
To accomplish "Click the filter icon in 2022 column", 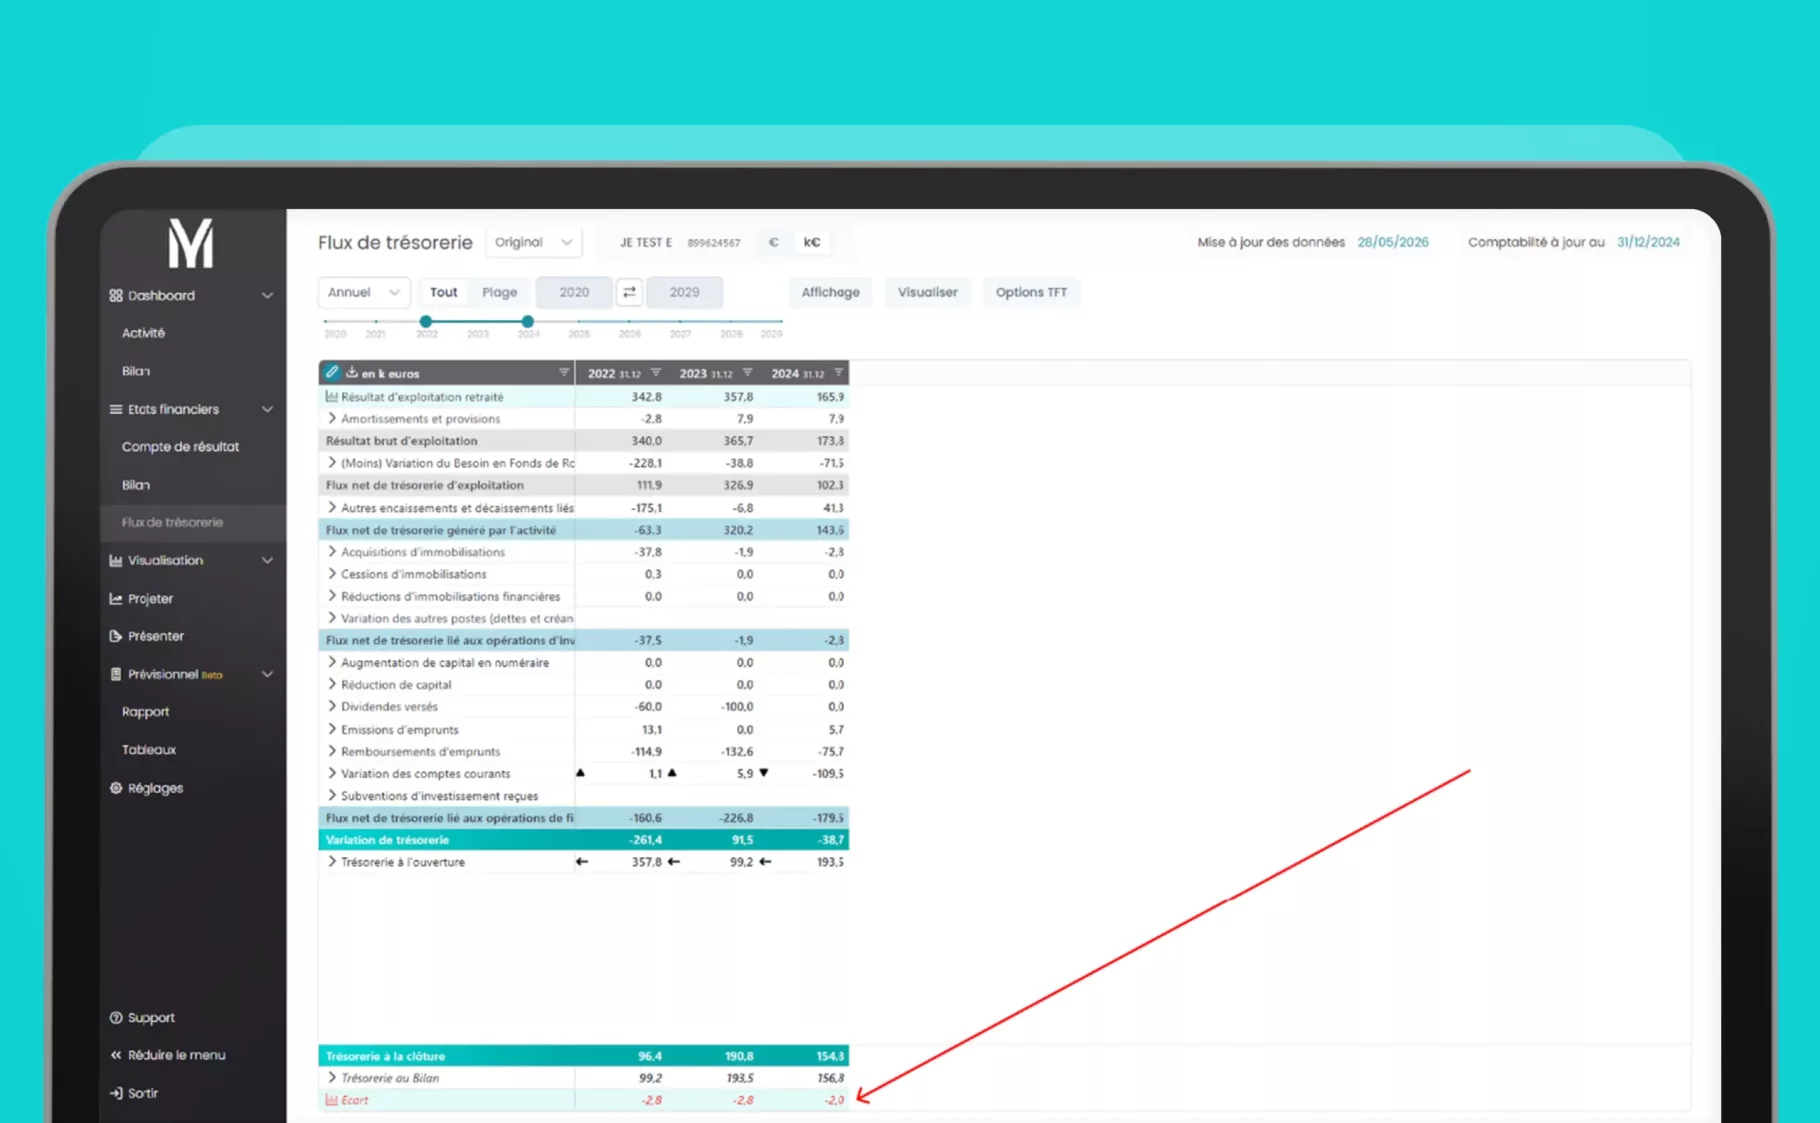I will tap(656, 372).
